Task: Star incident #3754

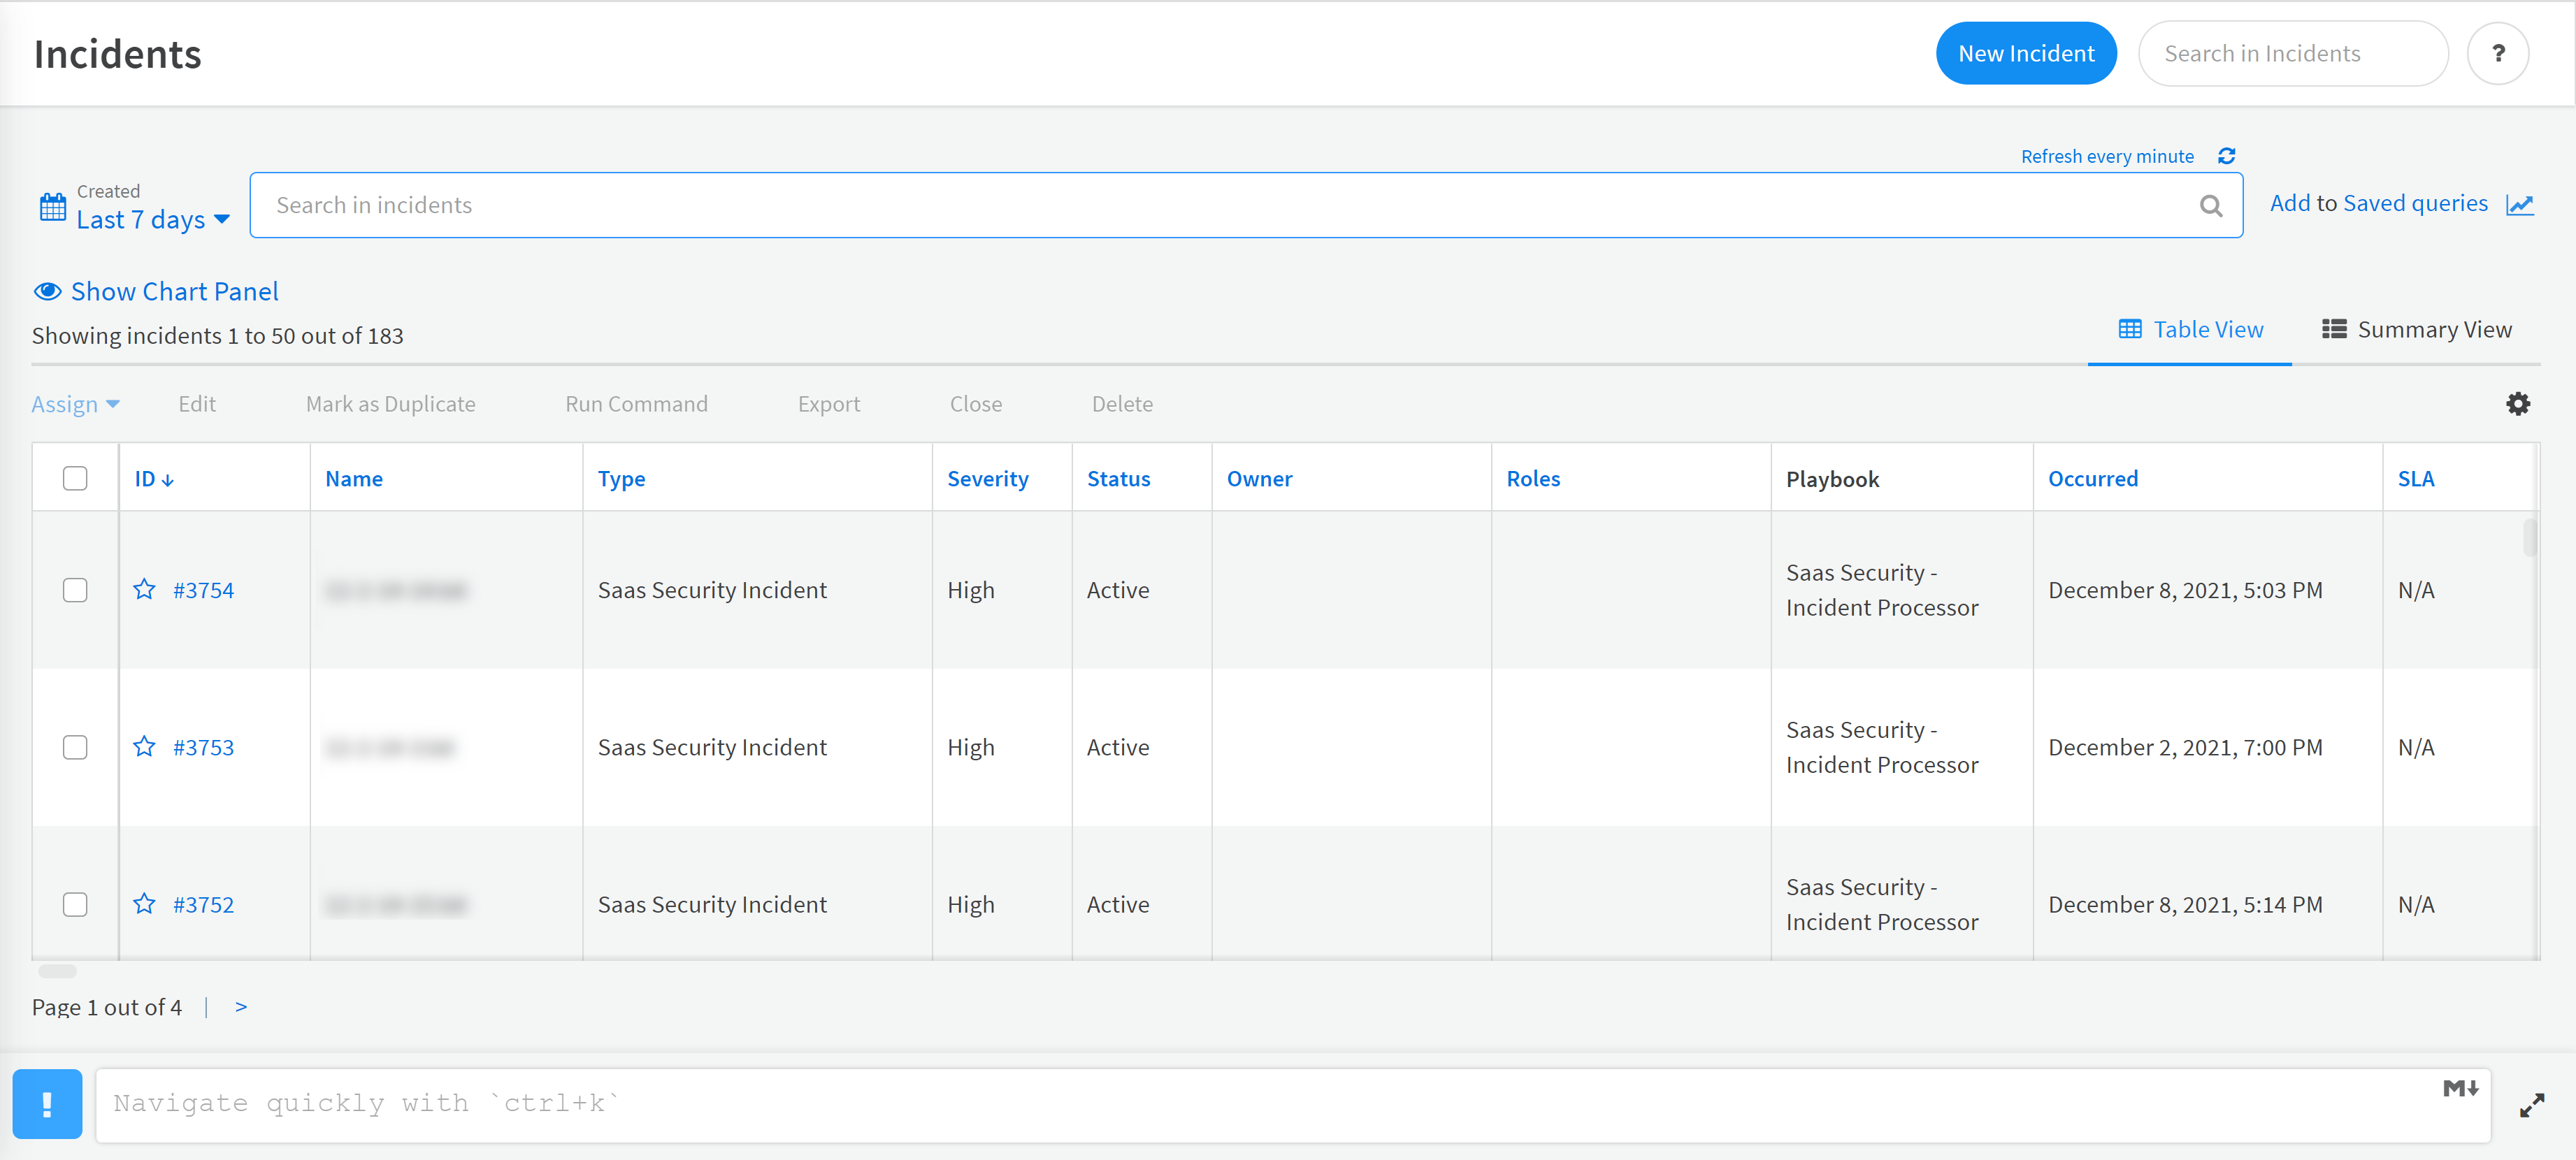Action: pyautogui.click(x=144, y=590)
